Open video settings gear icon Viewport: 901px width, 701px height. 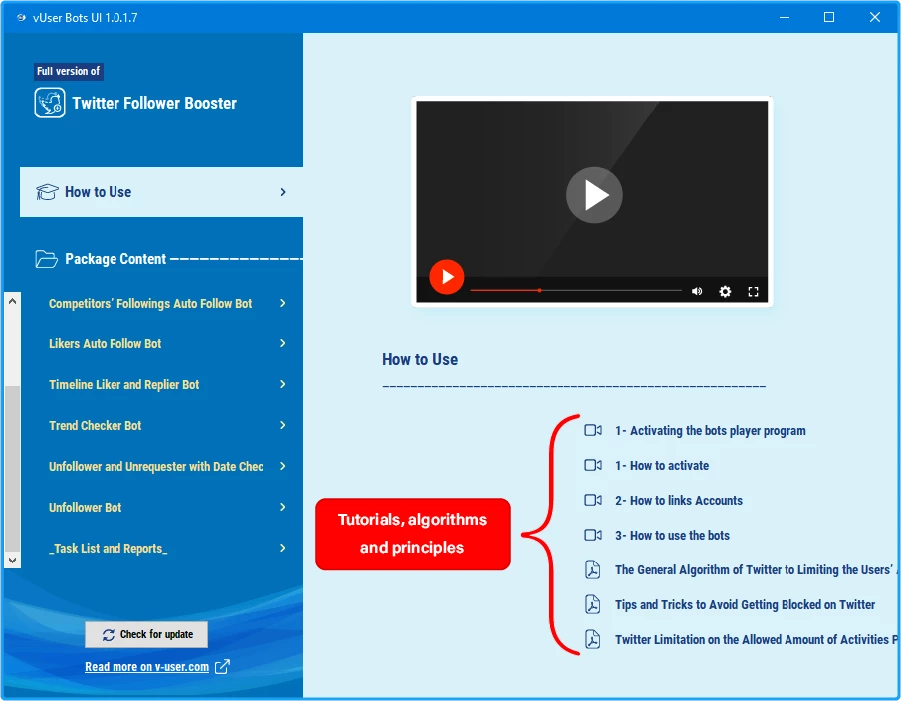(725, 291)
